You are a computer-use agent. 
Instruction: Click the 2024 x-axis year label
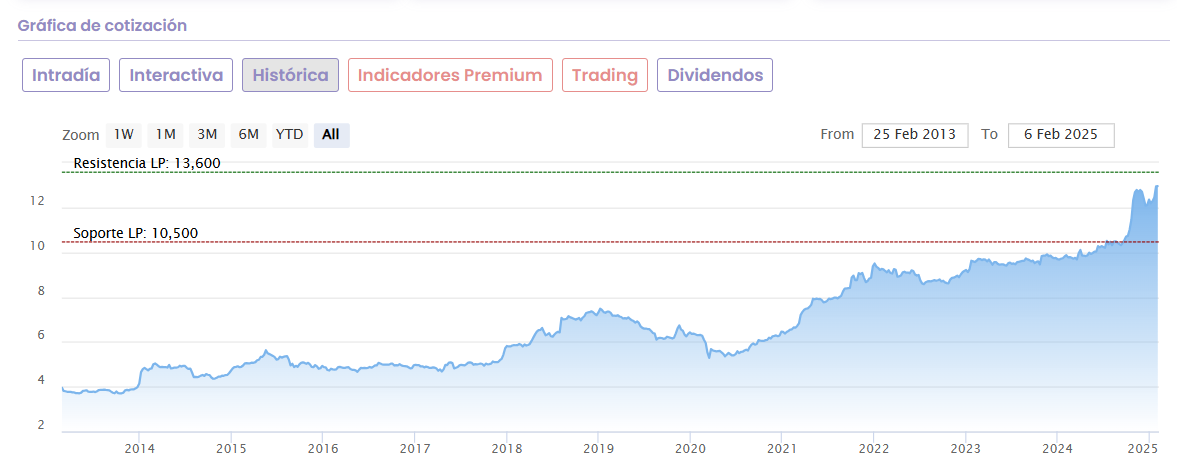[1057, 448]
